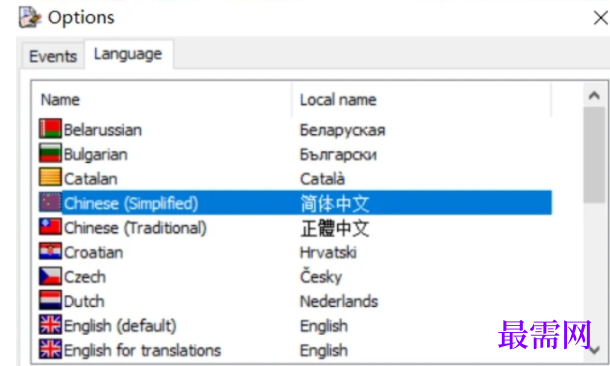
Task: Click the Czech flag icon
Action: coord(50,276)
